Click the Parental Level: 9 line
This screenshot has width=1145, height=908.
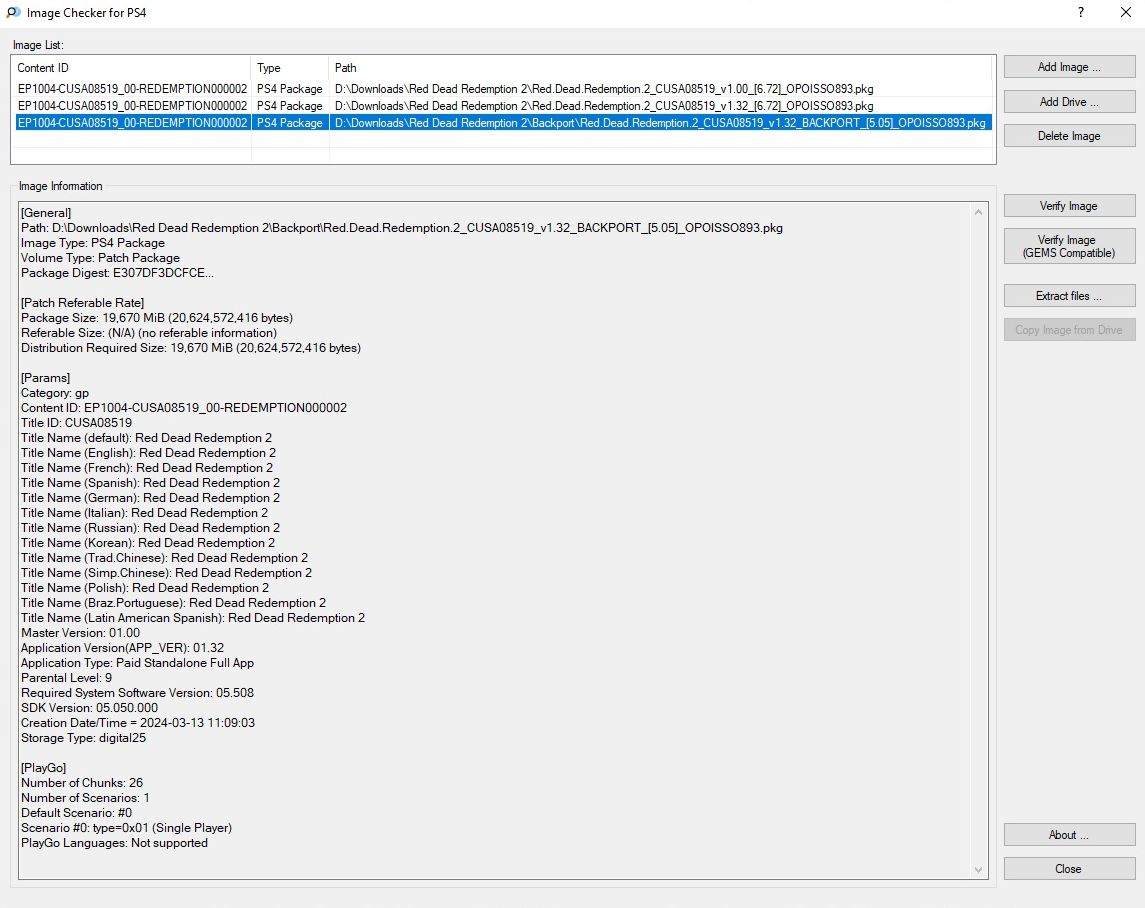pyautogui.click(x=66, y=678)
